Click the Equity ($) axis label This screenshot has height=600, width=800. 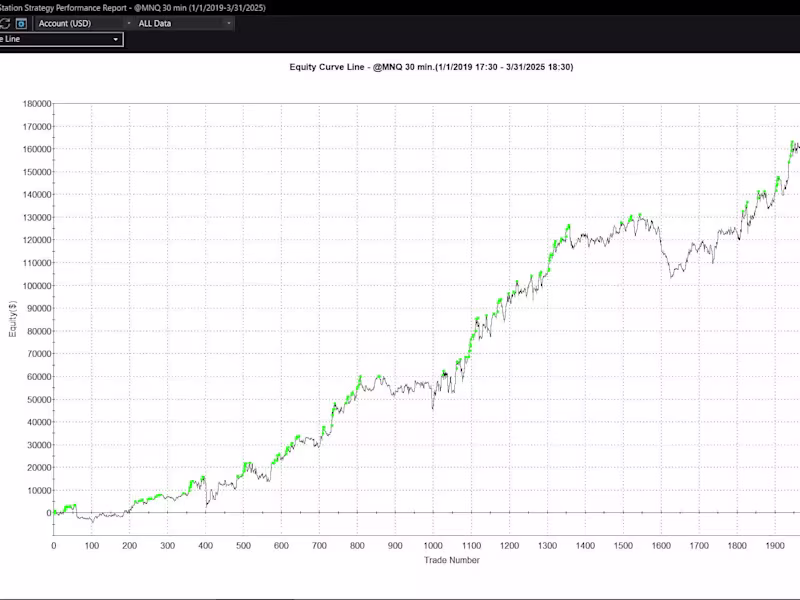coord(14,316)
